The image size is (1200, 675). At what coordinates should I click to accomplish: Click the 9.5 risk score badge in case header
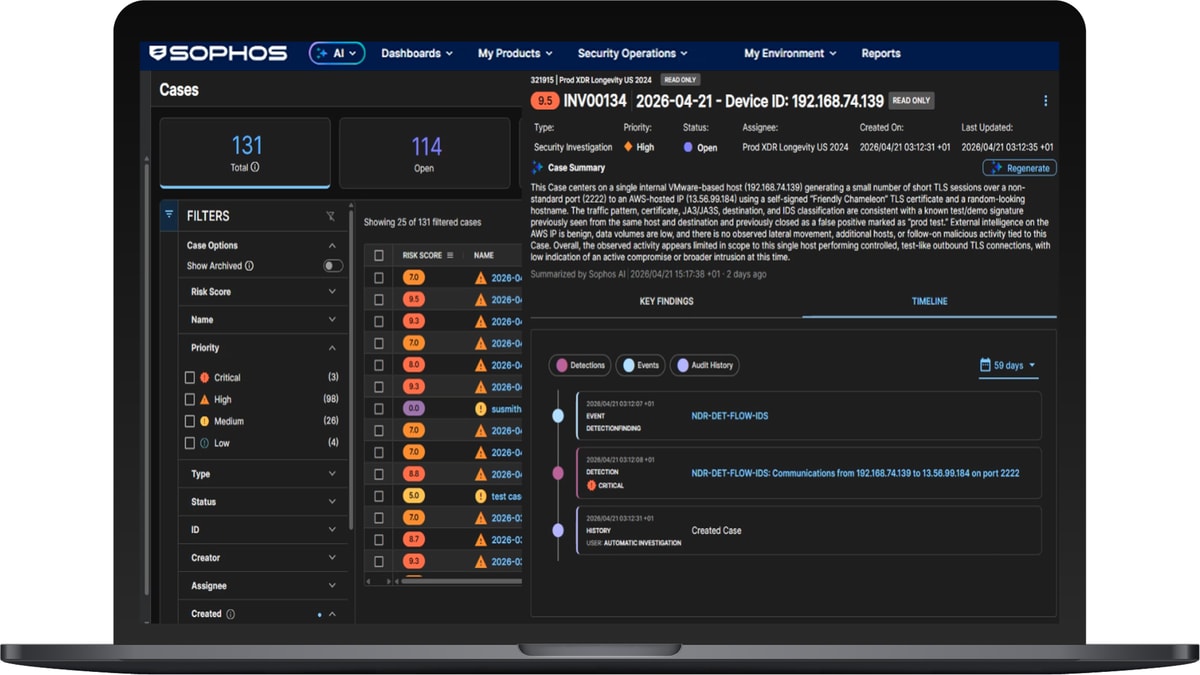[x=545, y=101]
